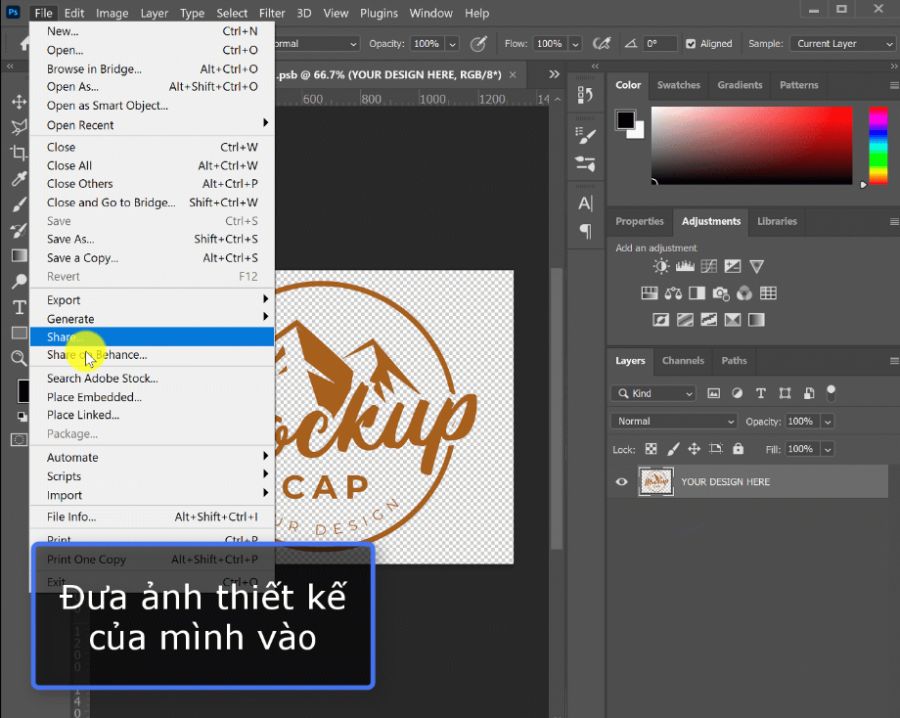Click the foreground color swatch
Image resolution: width=900 pixels, height=718 pixels.
[625, 120]
